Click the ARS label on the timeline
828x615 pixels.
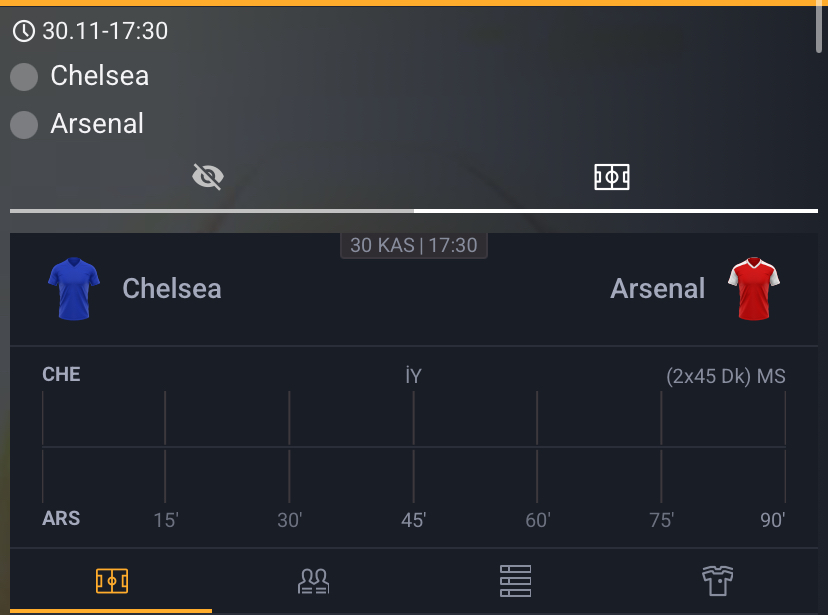(61, 518)
